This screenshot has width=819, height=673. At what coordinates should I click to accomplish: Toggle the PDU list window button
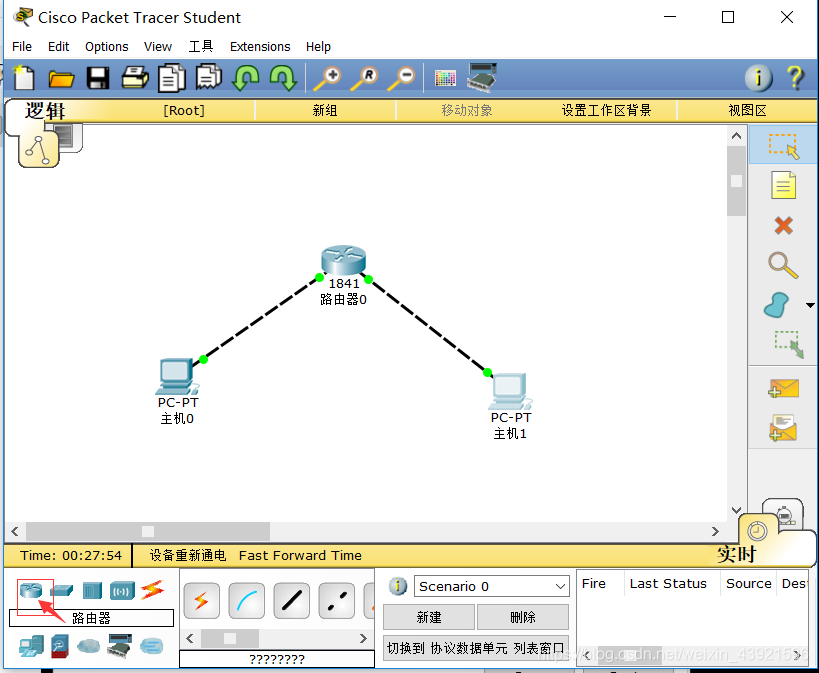pyautogui.click(x=476, y=648)
